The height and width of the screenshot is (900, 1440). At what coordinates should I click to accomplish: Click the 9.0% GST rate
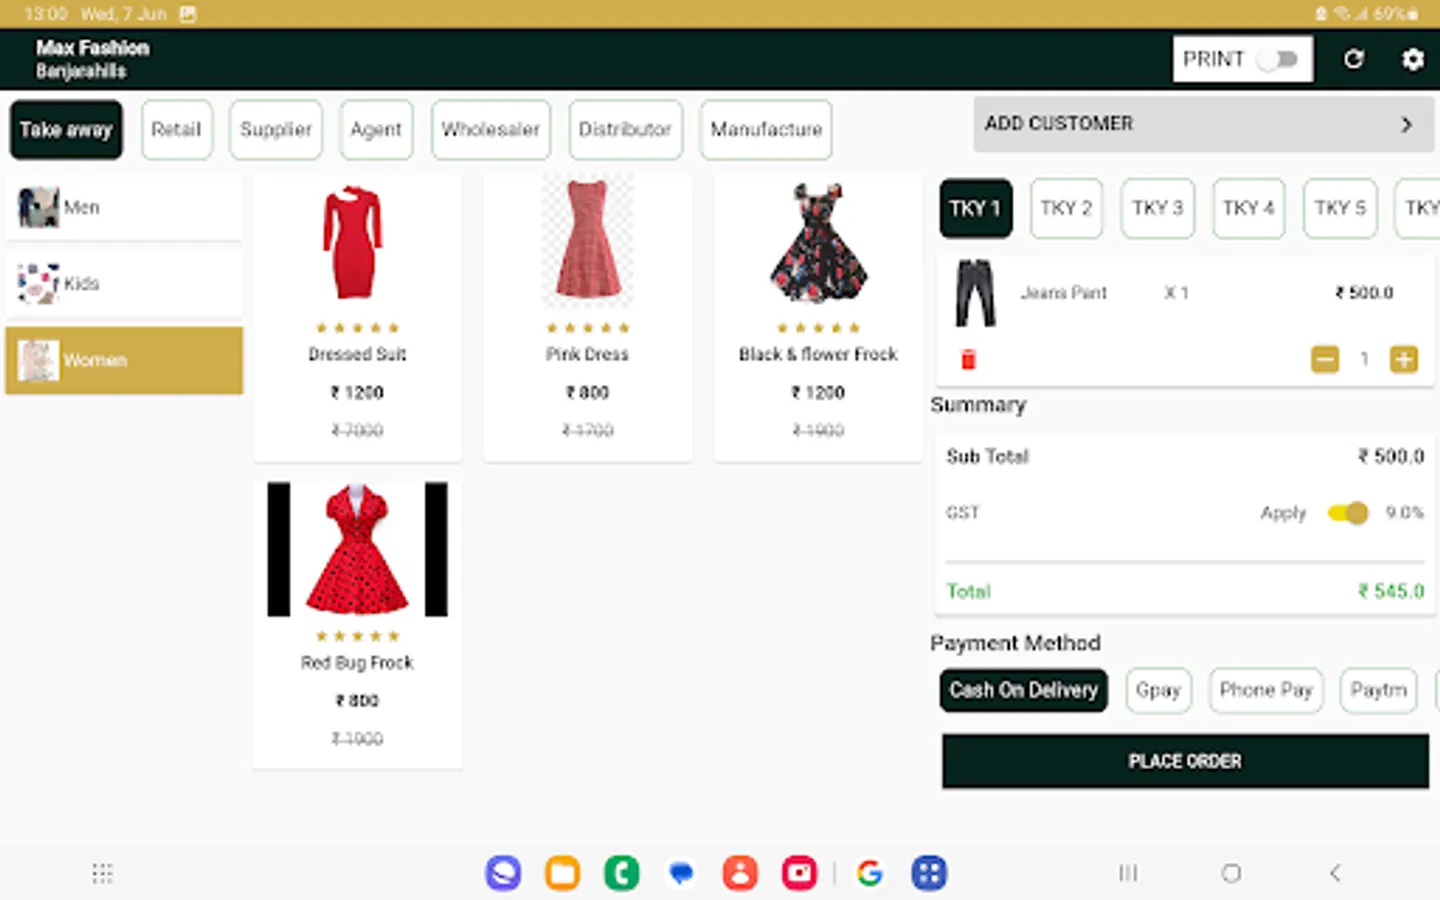coord(1405,513)
